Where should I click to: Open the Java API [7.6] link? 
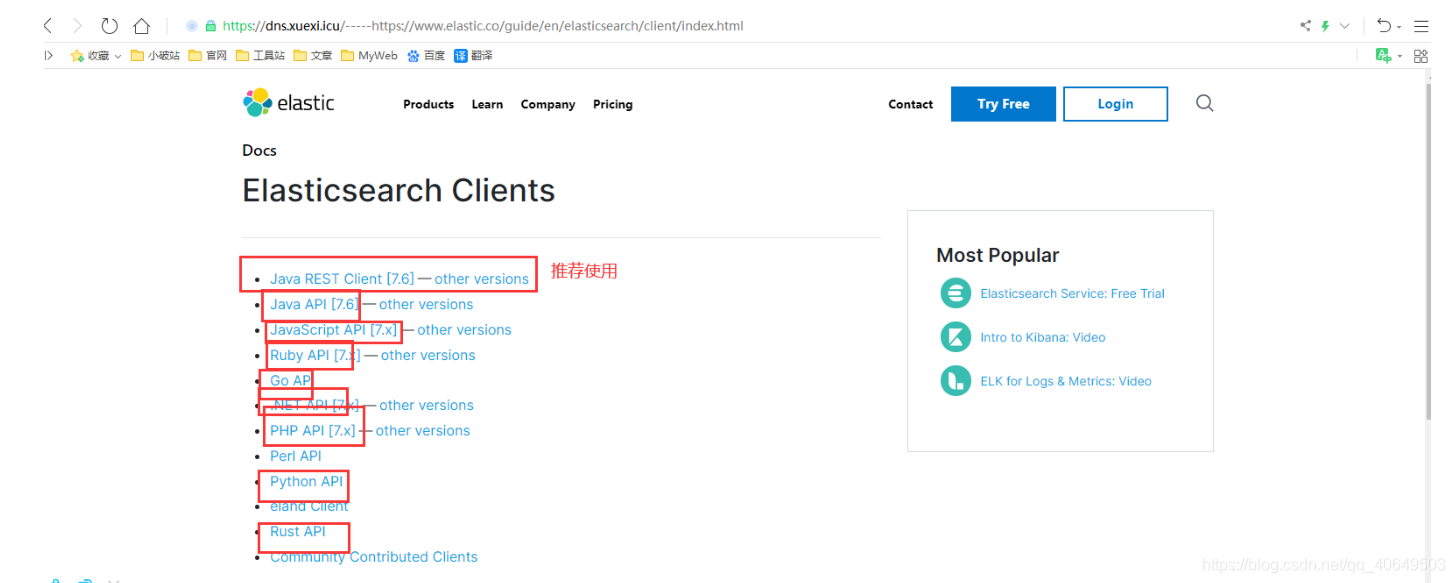pyautogui.click(x=314, y=304)
